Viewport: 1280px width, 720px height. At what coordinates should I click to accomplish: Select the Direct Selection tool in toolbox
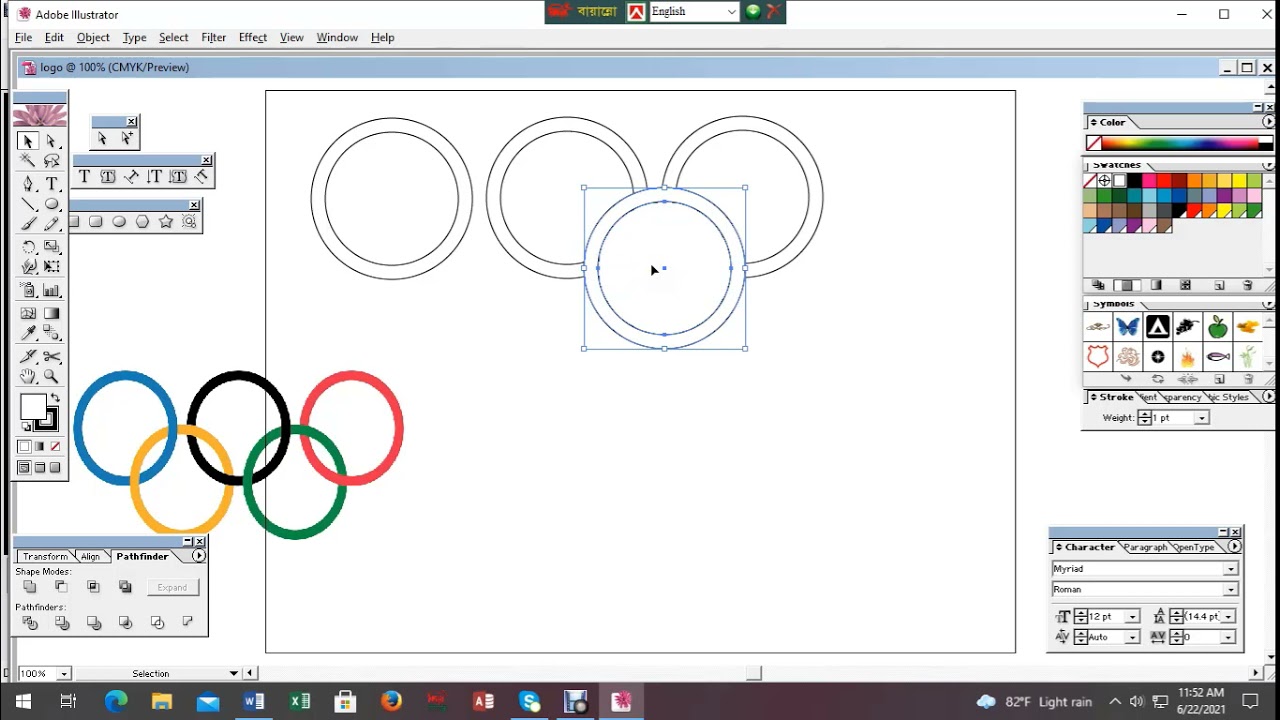(51, 141)
